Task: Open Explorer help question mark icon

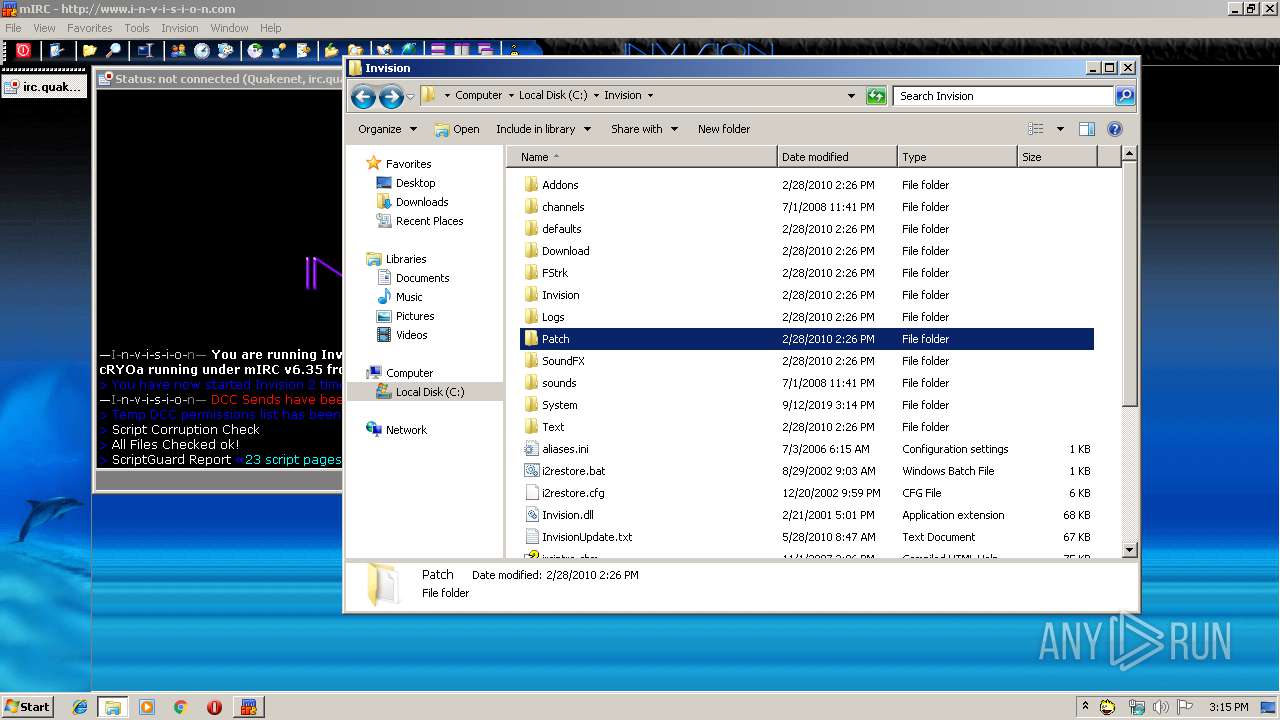Action: pyautogui.click(x=1115, y=129)
